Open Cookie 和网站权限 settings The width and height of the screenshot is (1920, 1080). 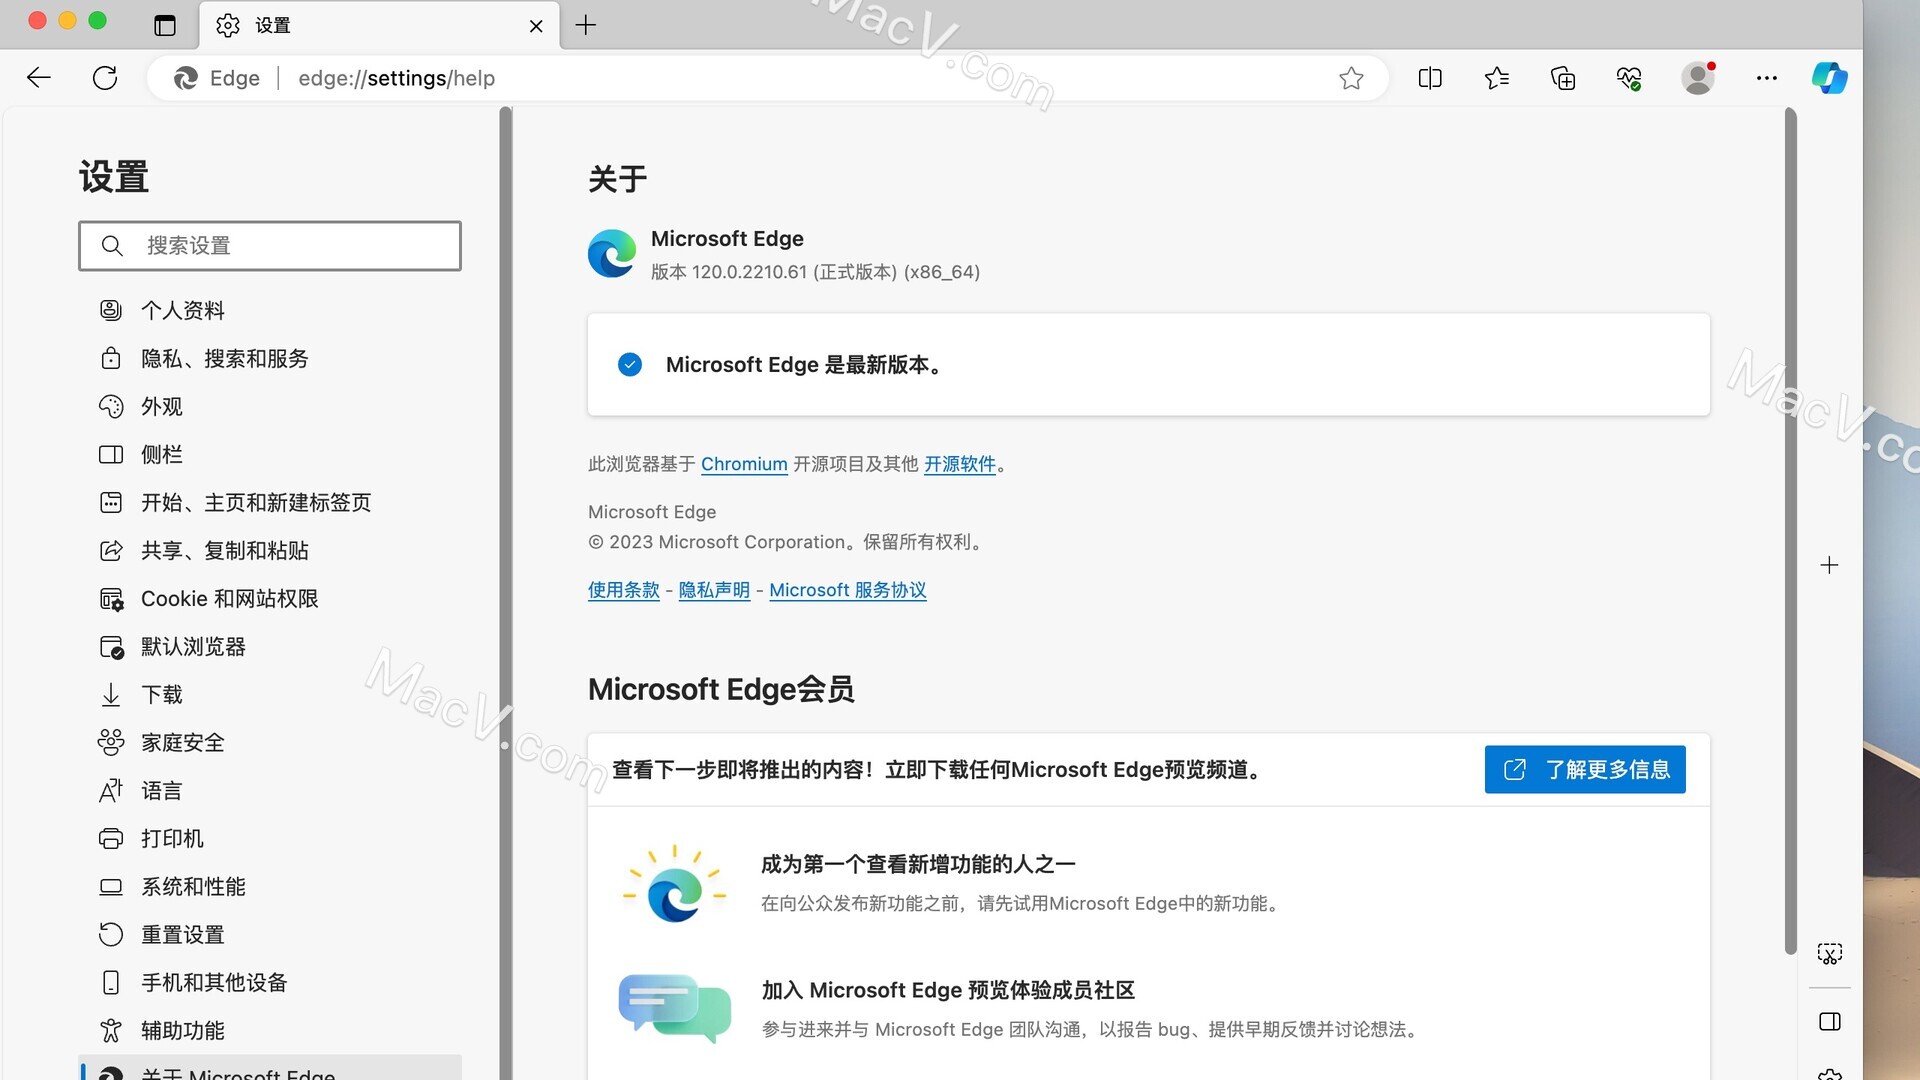pyautogui.click(x=270, y=598)
